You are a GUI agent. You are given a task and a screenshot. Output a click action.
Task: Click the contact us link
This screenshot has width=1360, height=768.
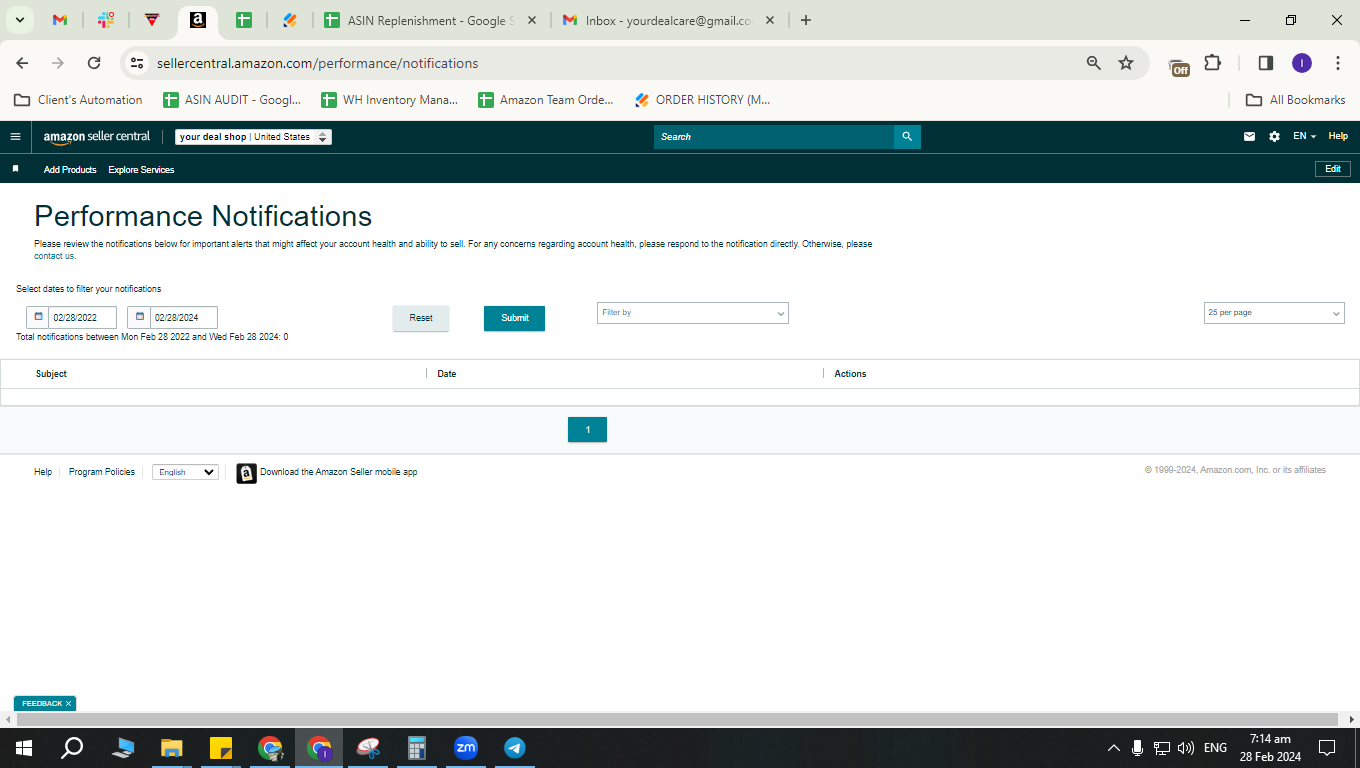54,256
